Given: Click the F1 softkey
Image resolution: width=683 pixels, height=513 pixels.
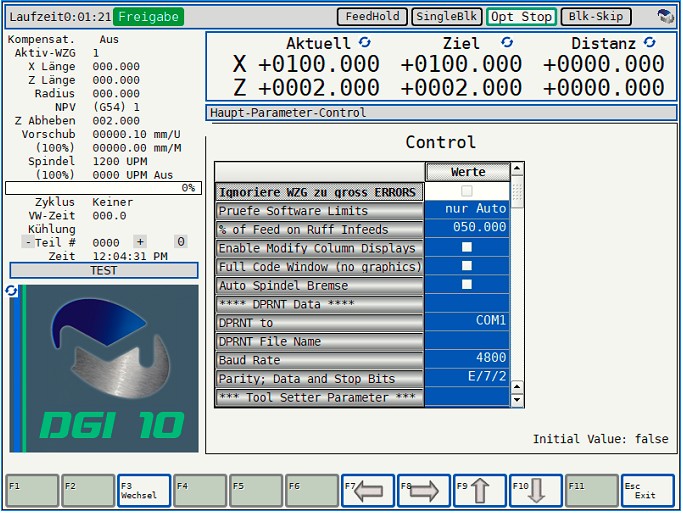Looking at the screenshot, I should point(32,491).
